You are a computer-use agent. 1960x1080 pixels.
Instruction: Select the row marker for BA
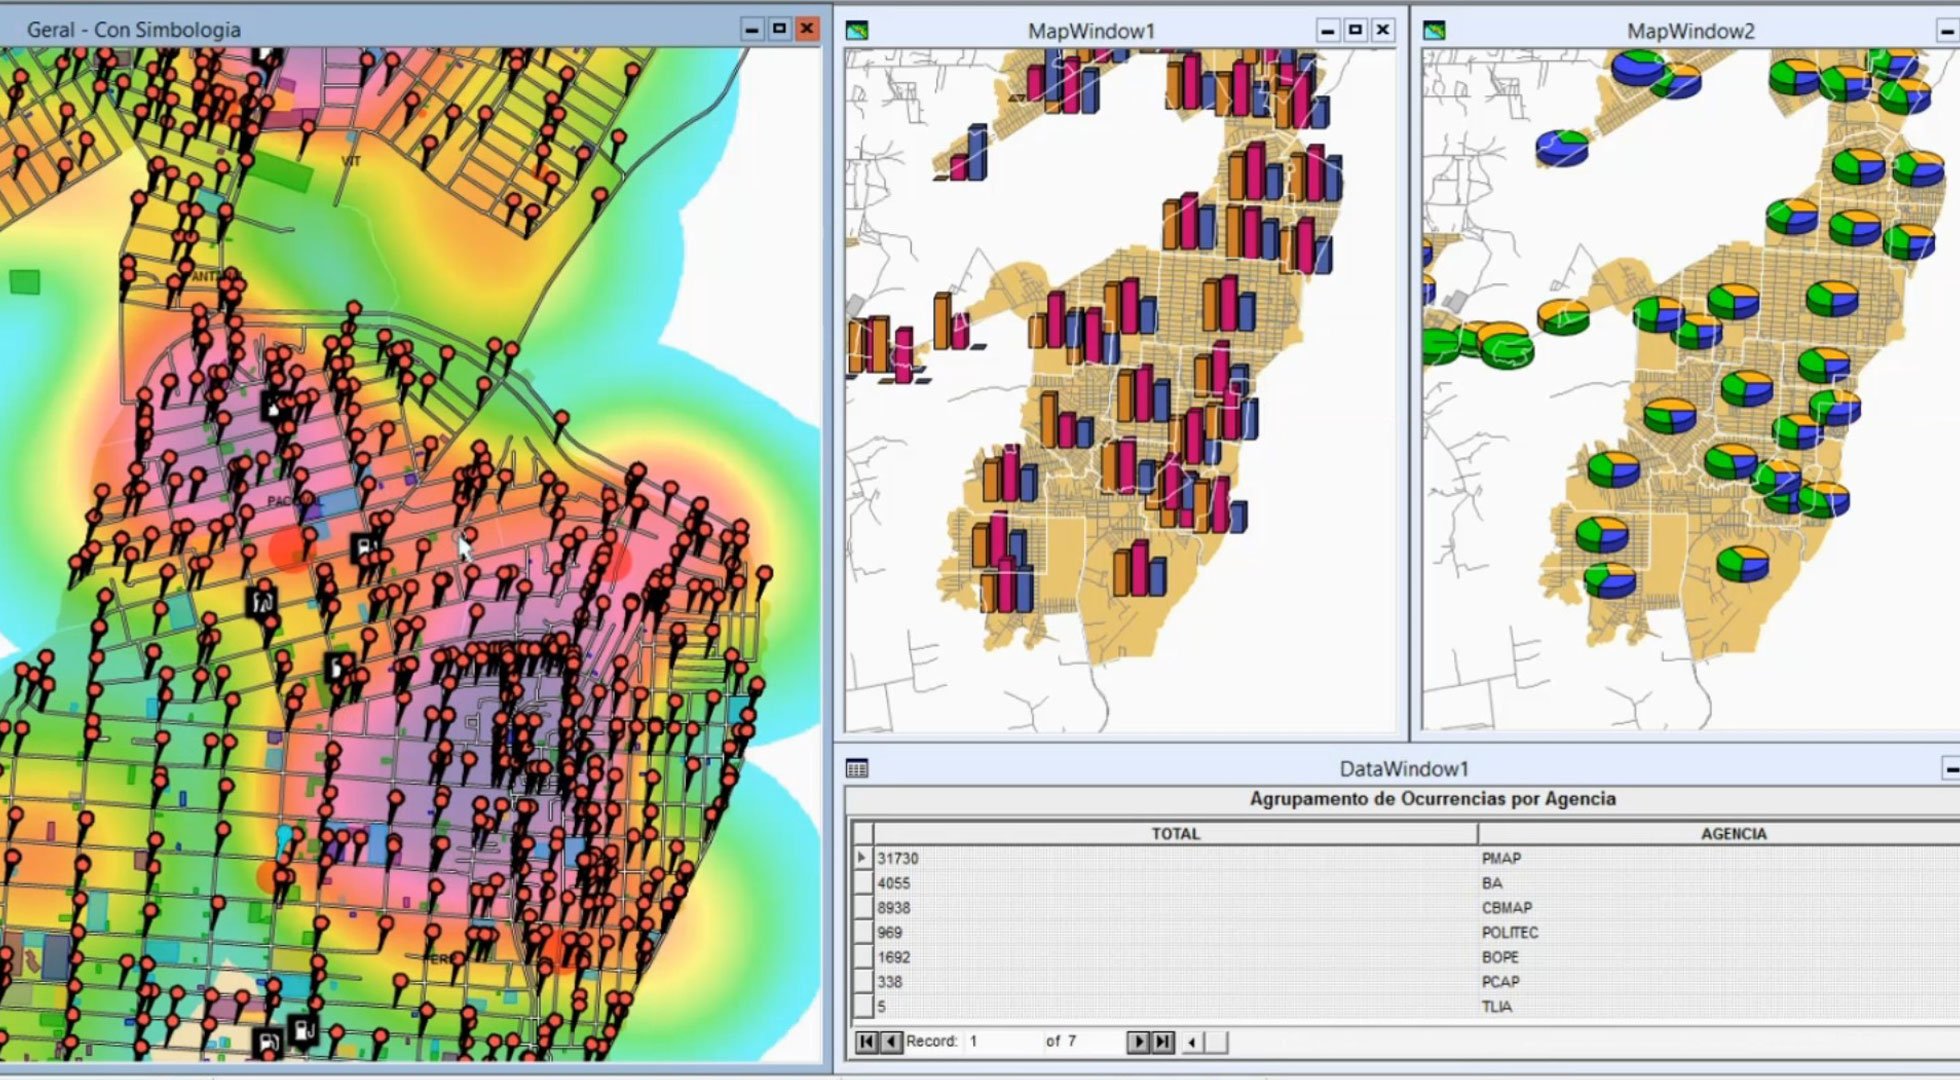click(x=862, y=883)
